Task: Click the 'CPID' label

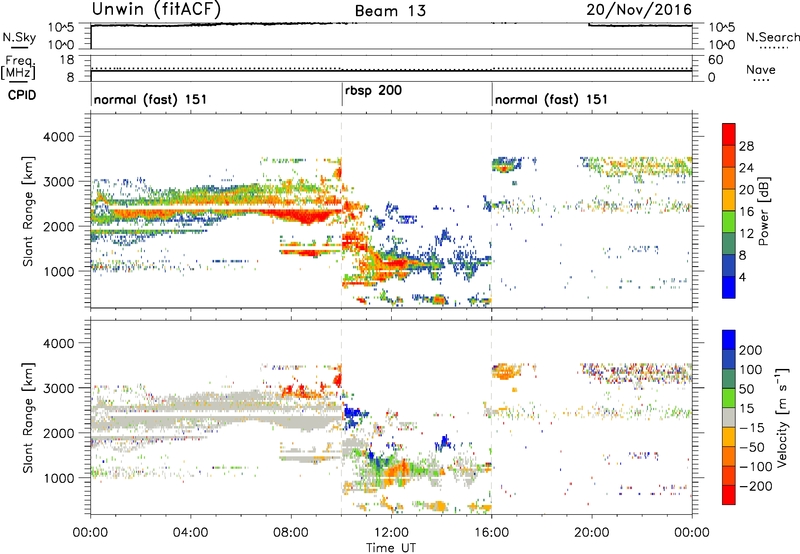Action: 22,95
